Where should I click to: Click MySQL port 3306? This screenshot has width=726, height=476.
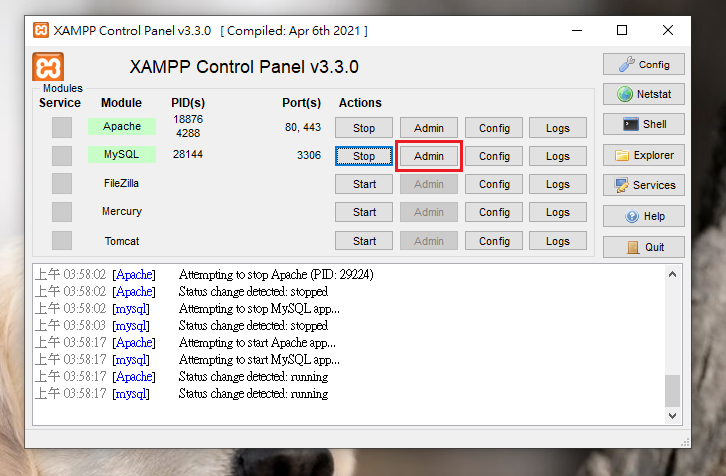309,155
